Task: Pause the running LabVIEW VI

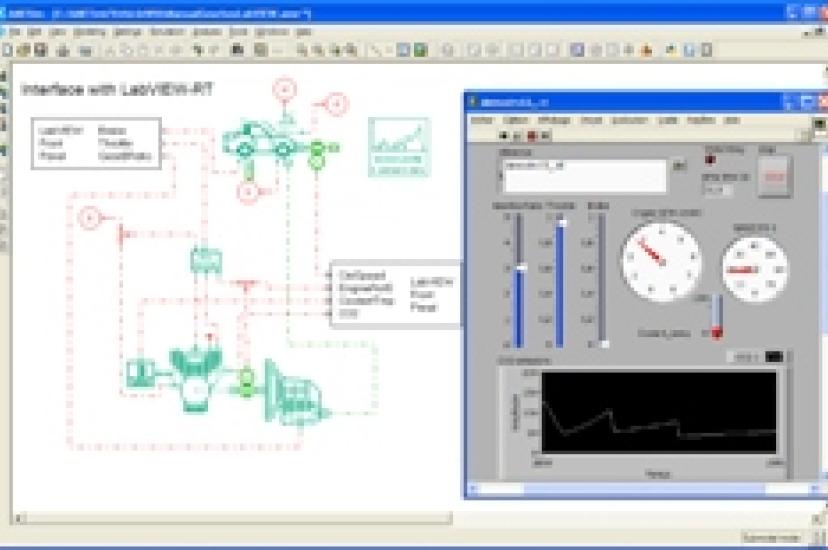Action: point(546,134)
